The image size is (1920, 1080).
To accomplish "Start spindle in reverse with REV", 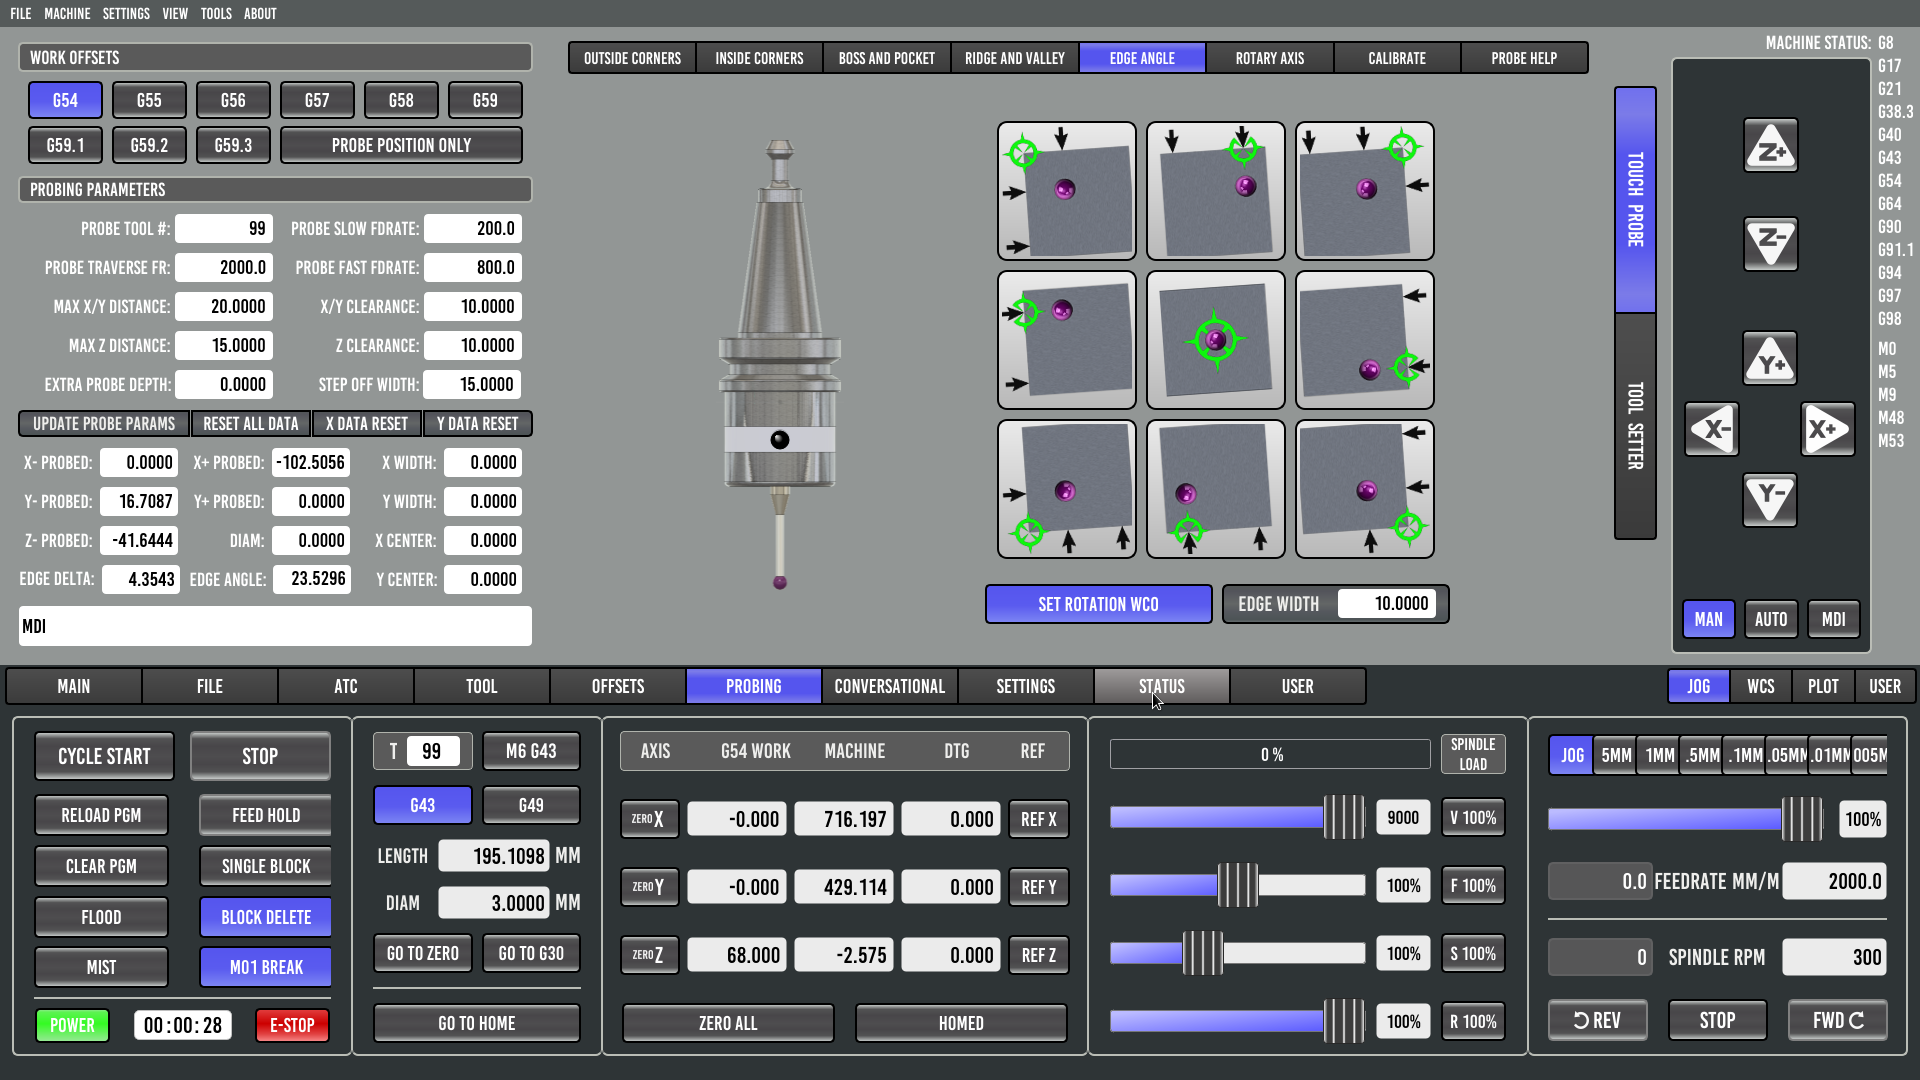I will click(1597, 1020).
